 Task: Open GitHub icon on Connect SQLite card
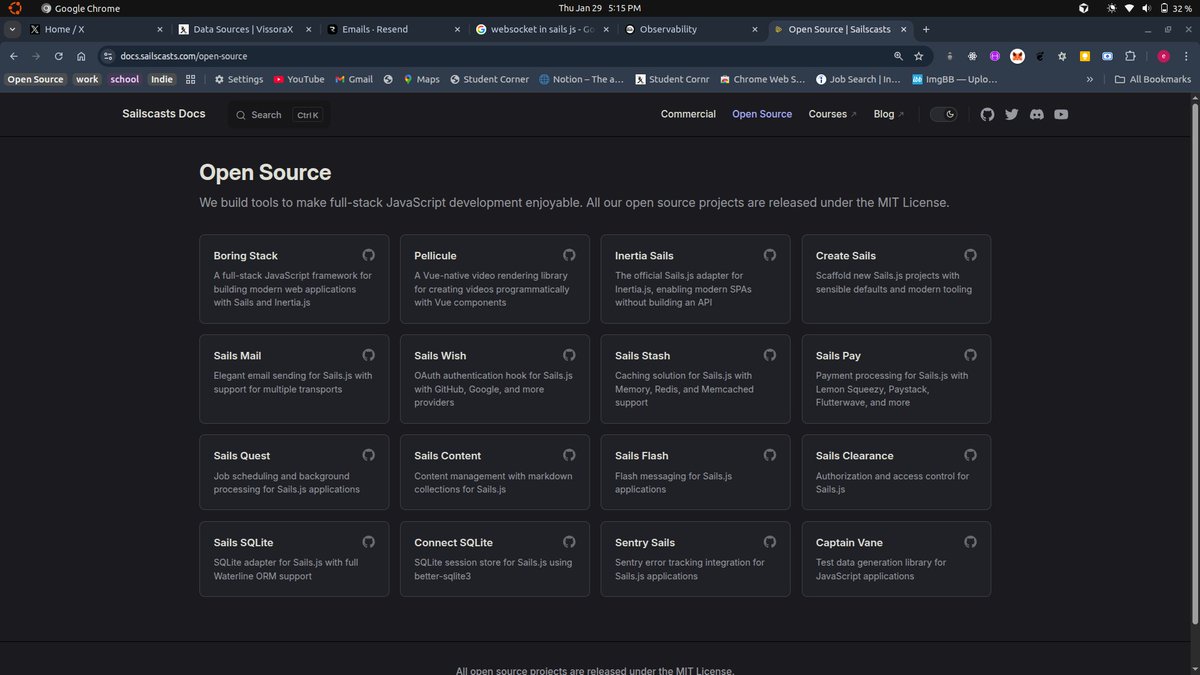coord(569,542)
